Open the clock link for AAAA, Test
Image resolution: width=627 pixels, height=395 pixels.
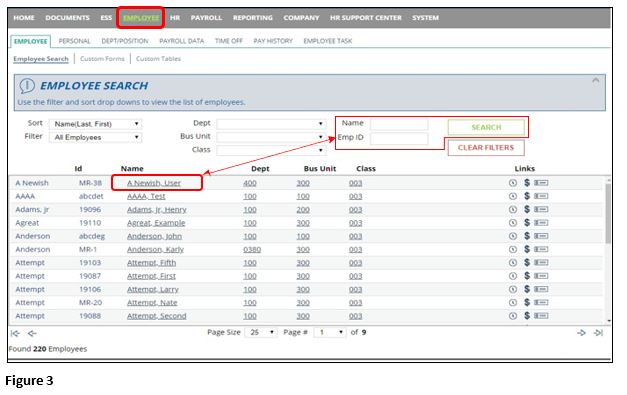pyautogui.click(x=513, y=196)
